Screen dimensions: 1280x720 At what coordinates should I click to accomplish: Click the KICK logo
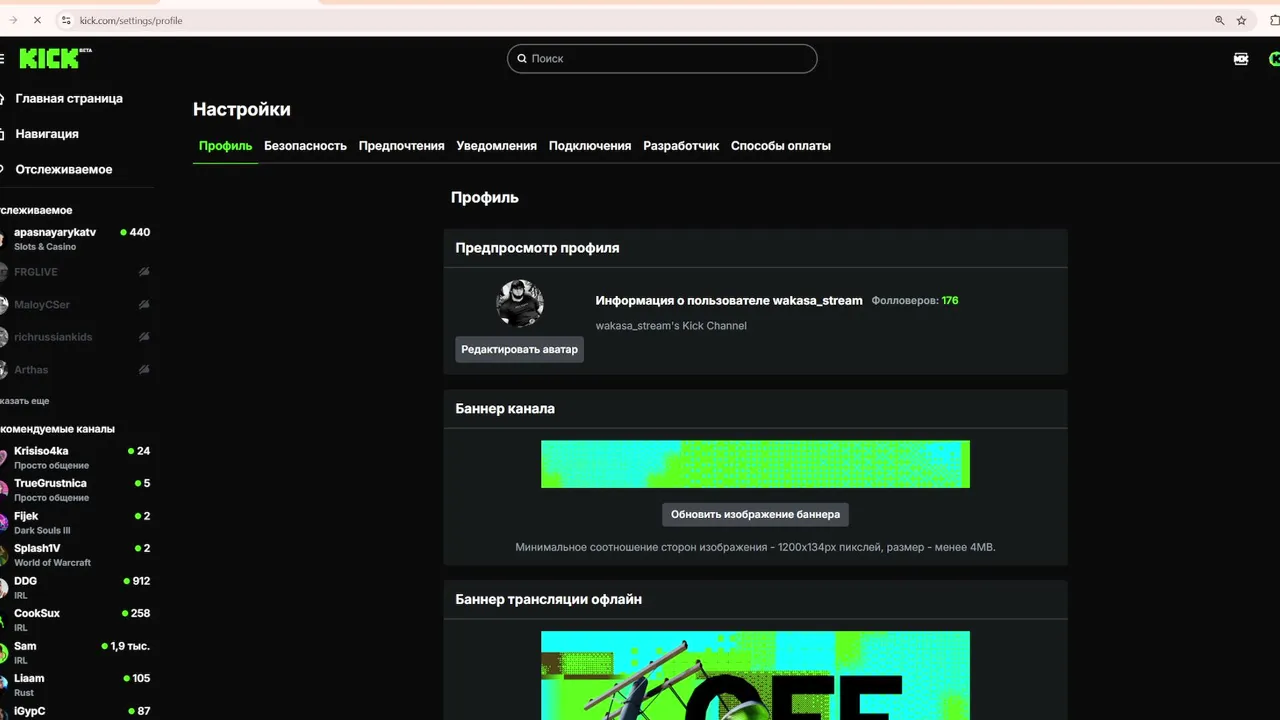tap(55, 58)
